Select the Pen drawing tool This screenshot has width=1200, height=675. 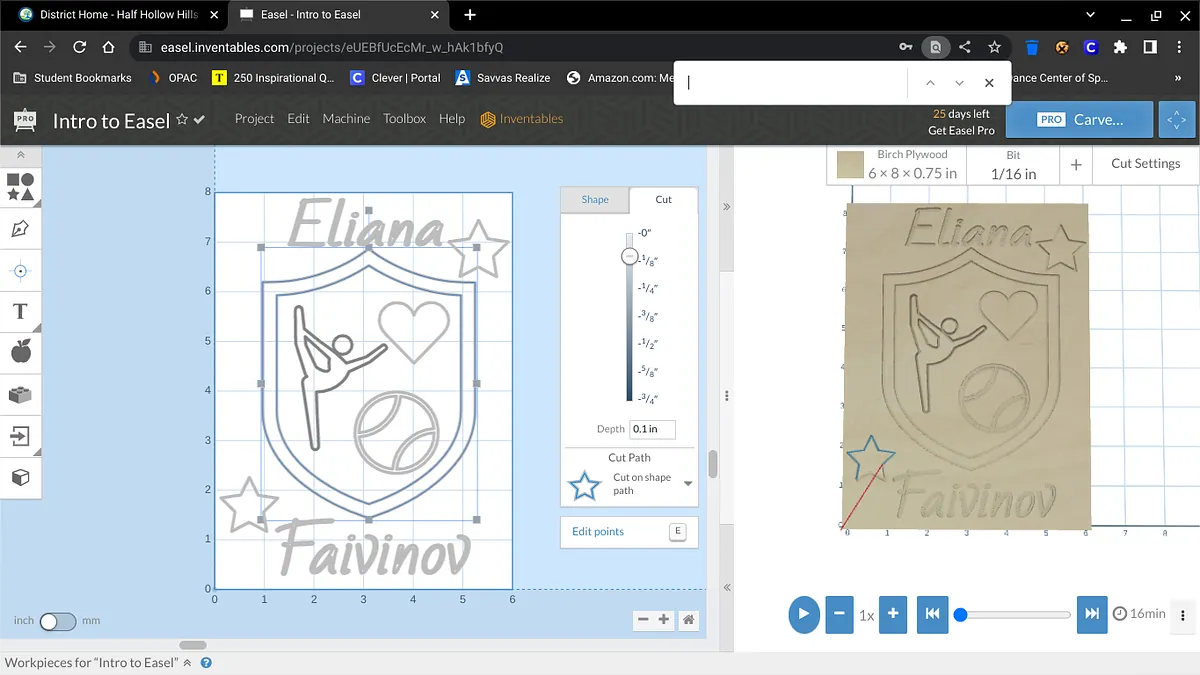(x=20, y=229)
